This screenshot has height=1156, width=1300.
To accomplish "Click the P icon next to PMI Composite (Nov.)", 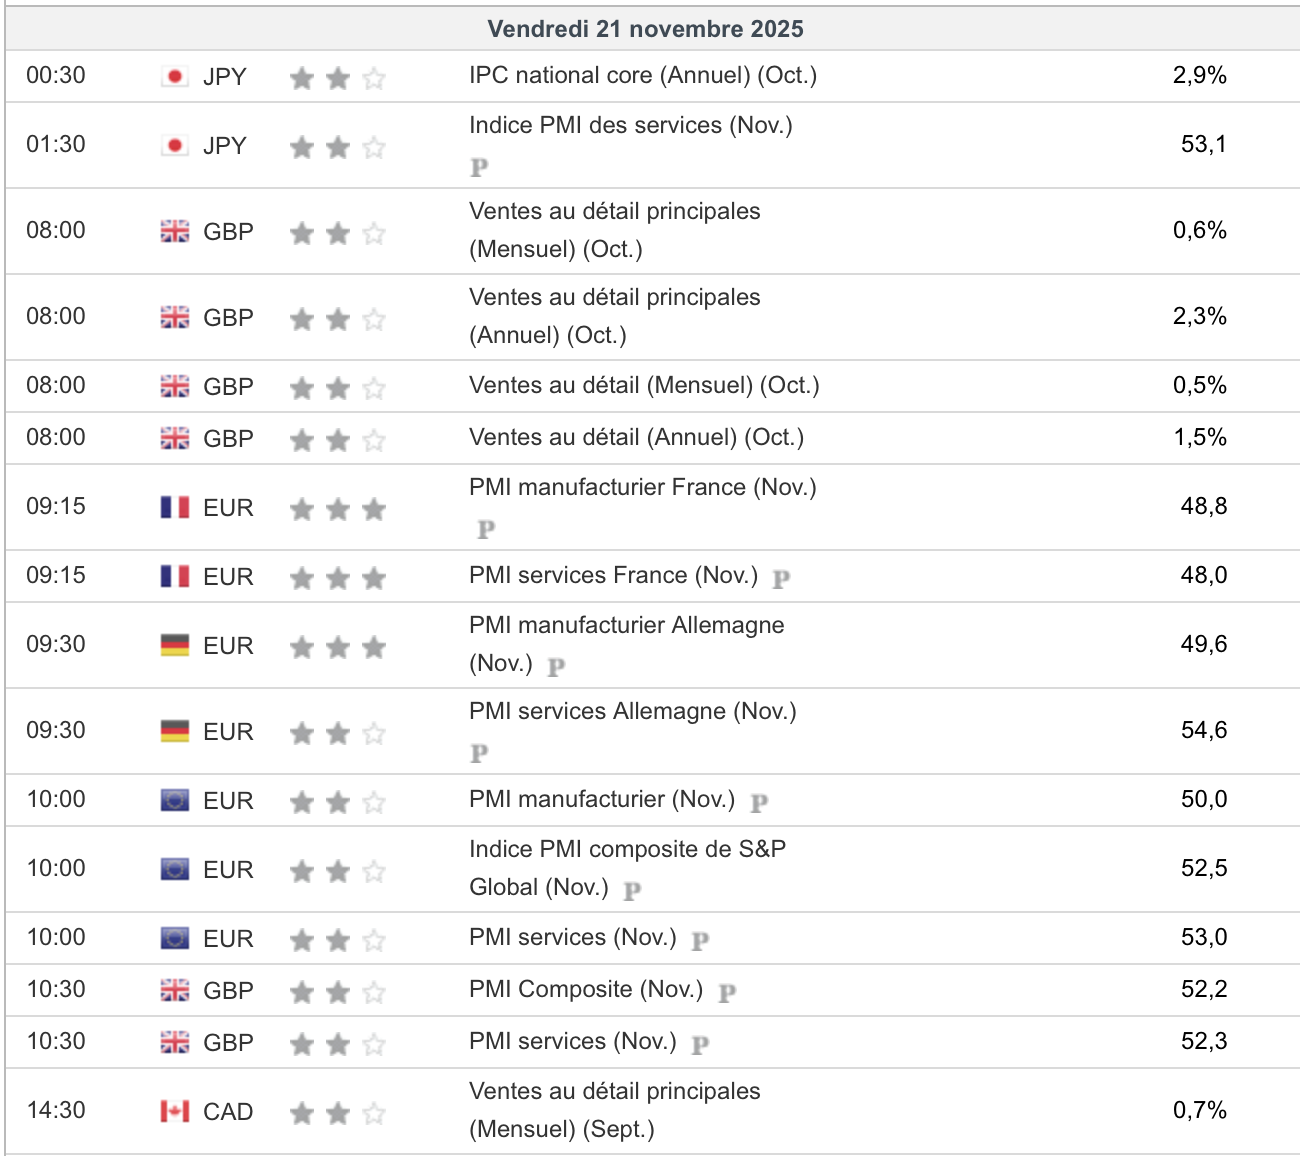I will pyautogui.click(x=727, y=992).
